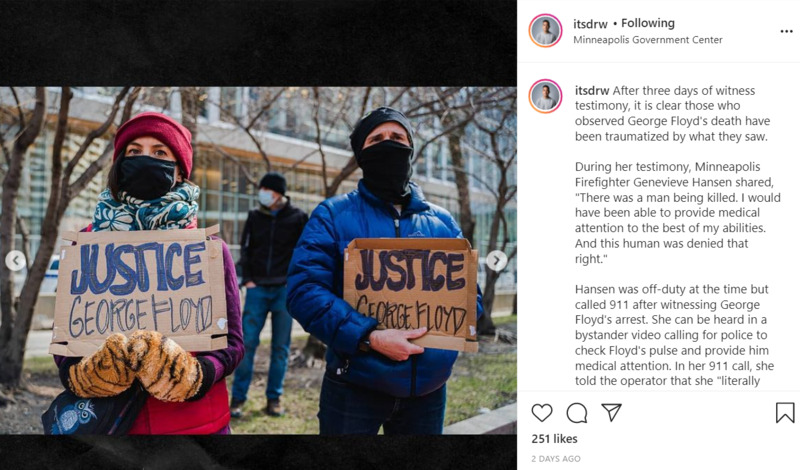
Task: Click the first caption paragraph about witness testimony
Action: [x=672, y=113]
